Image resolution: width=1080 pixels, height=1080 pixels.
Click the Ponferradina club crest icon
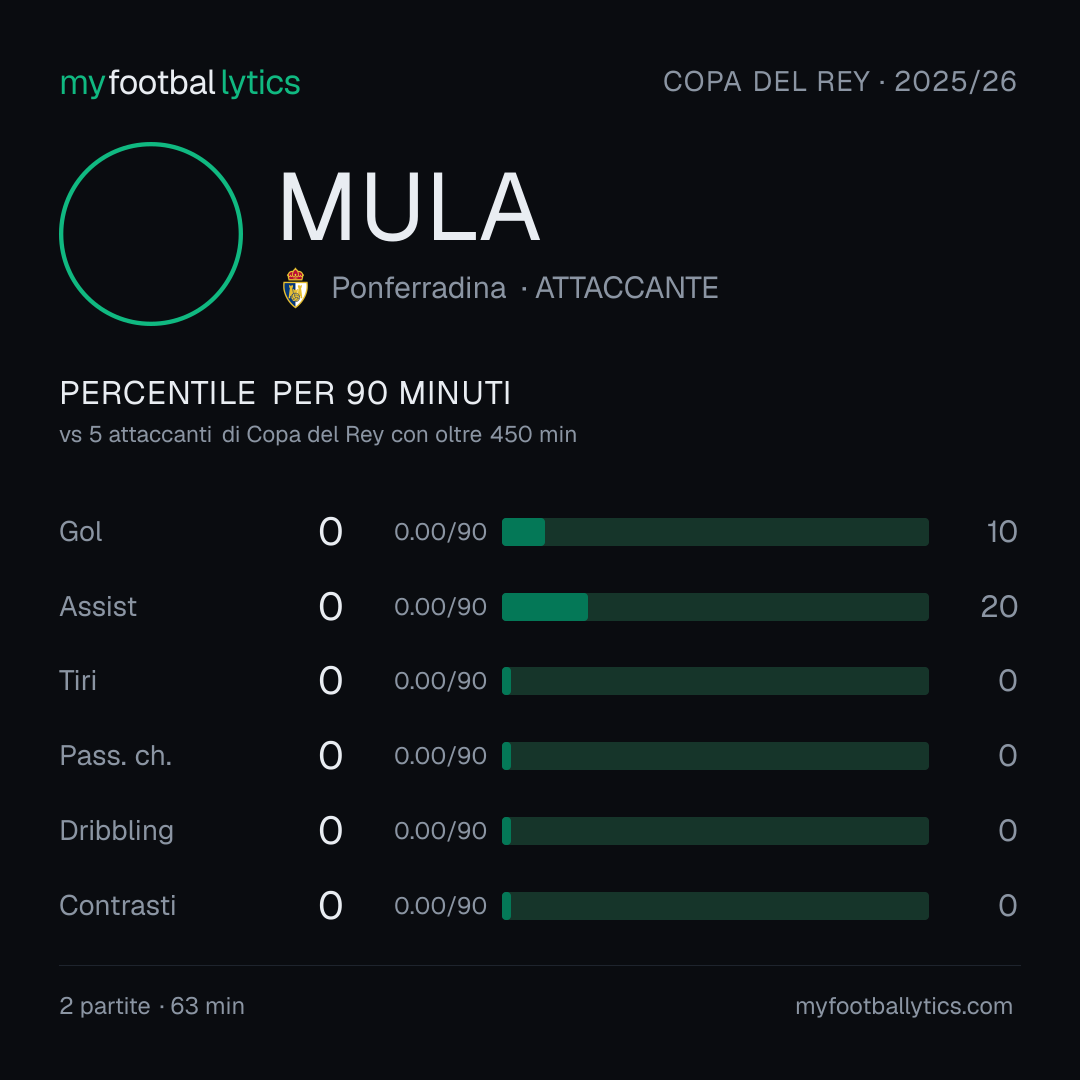295,288
